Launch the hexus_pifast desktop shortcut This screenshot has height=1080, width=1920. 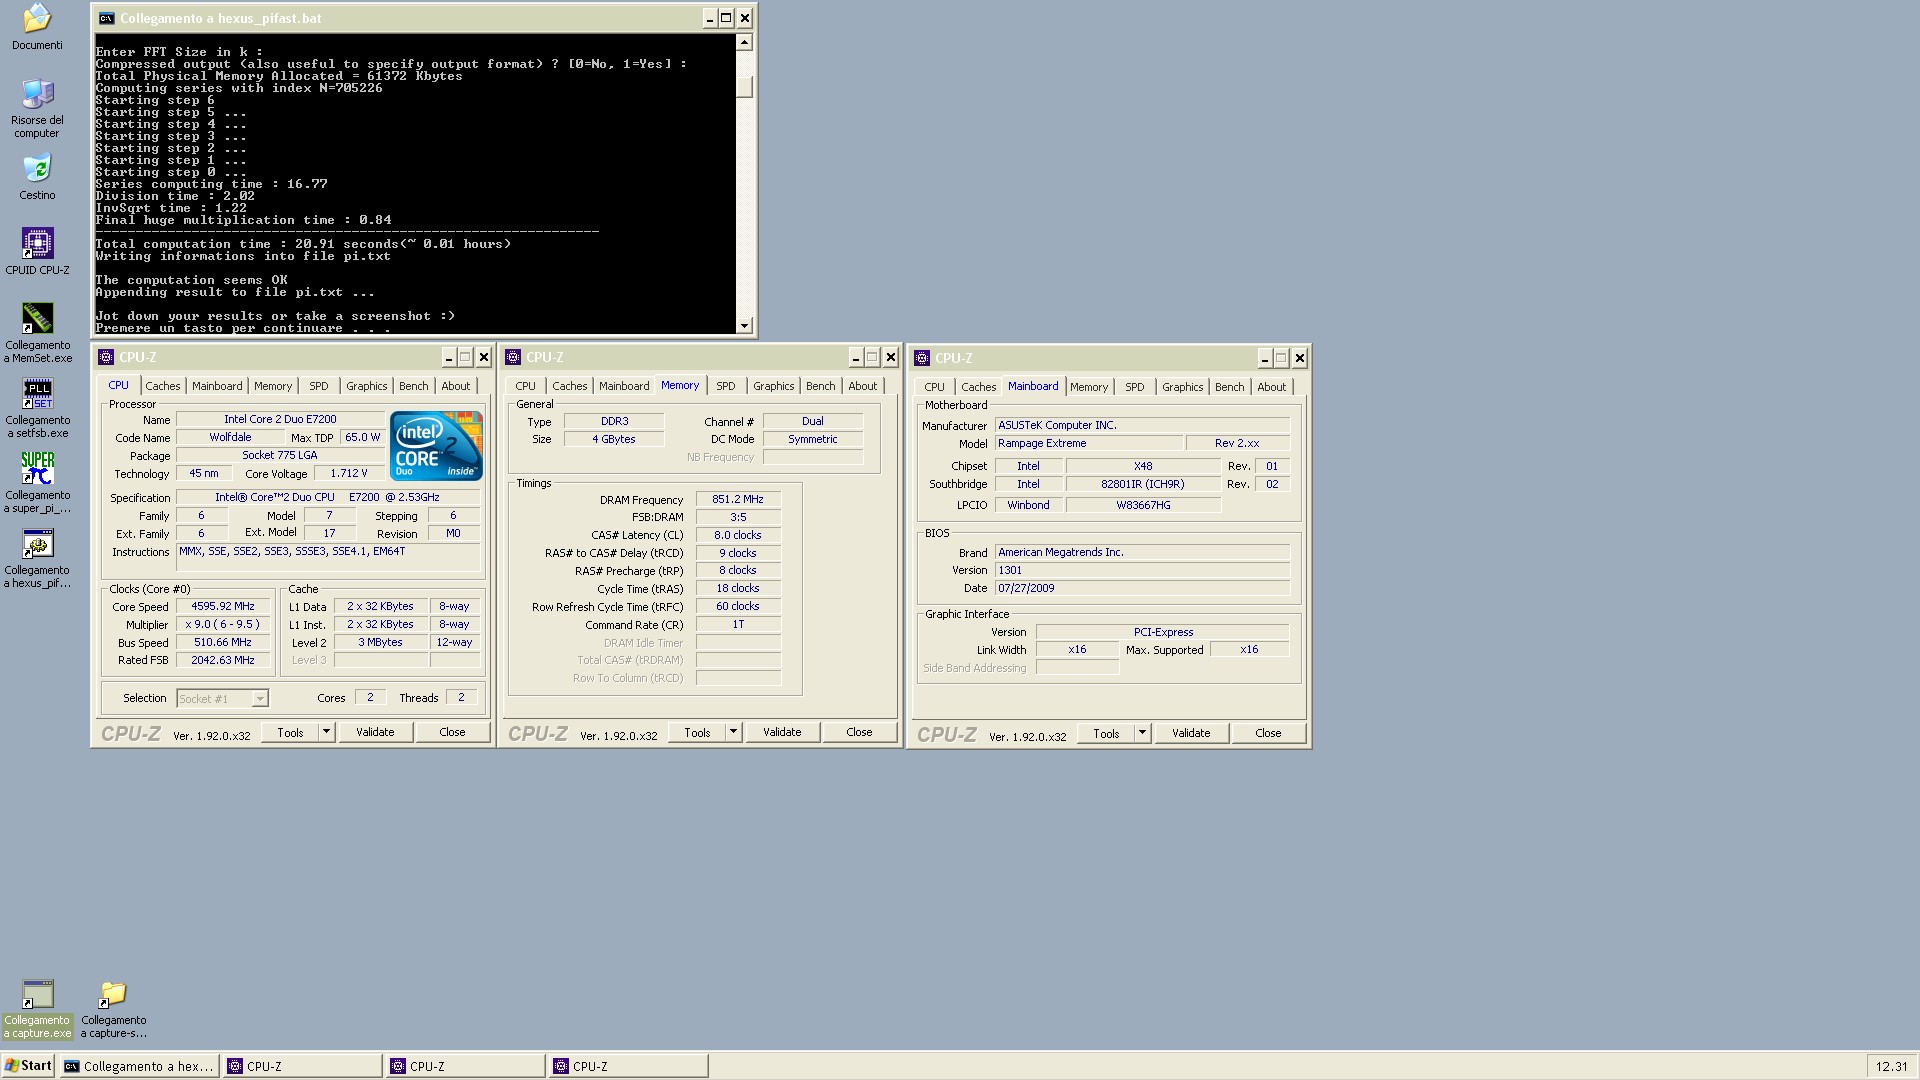pos(37,543)
